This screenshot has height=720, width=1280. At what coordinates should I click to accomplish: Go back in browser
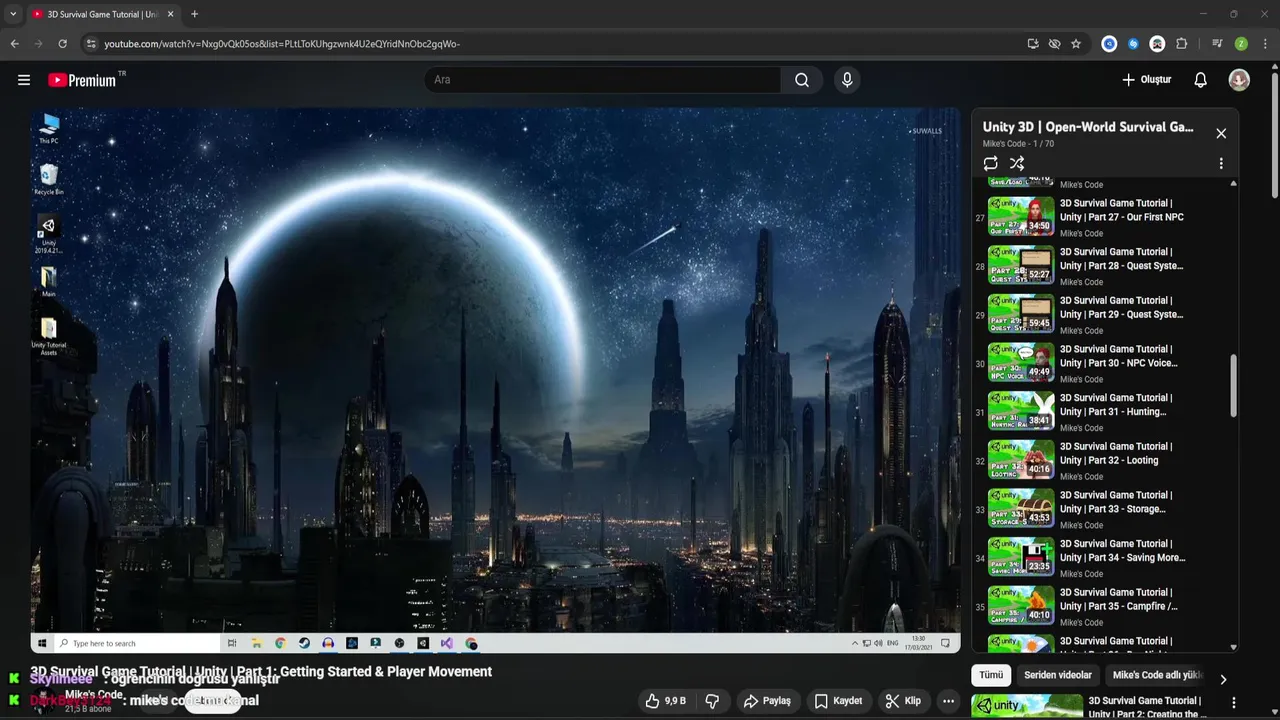tap(14, 44)
